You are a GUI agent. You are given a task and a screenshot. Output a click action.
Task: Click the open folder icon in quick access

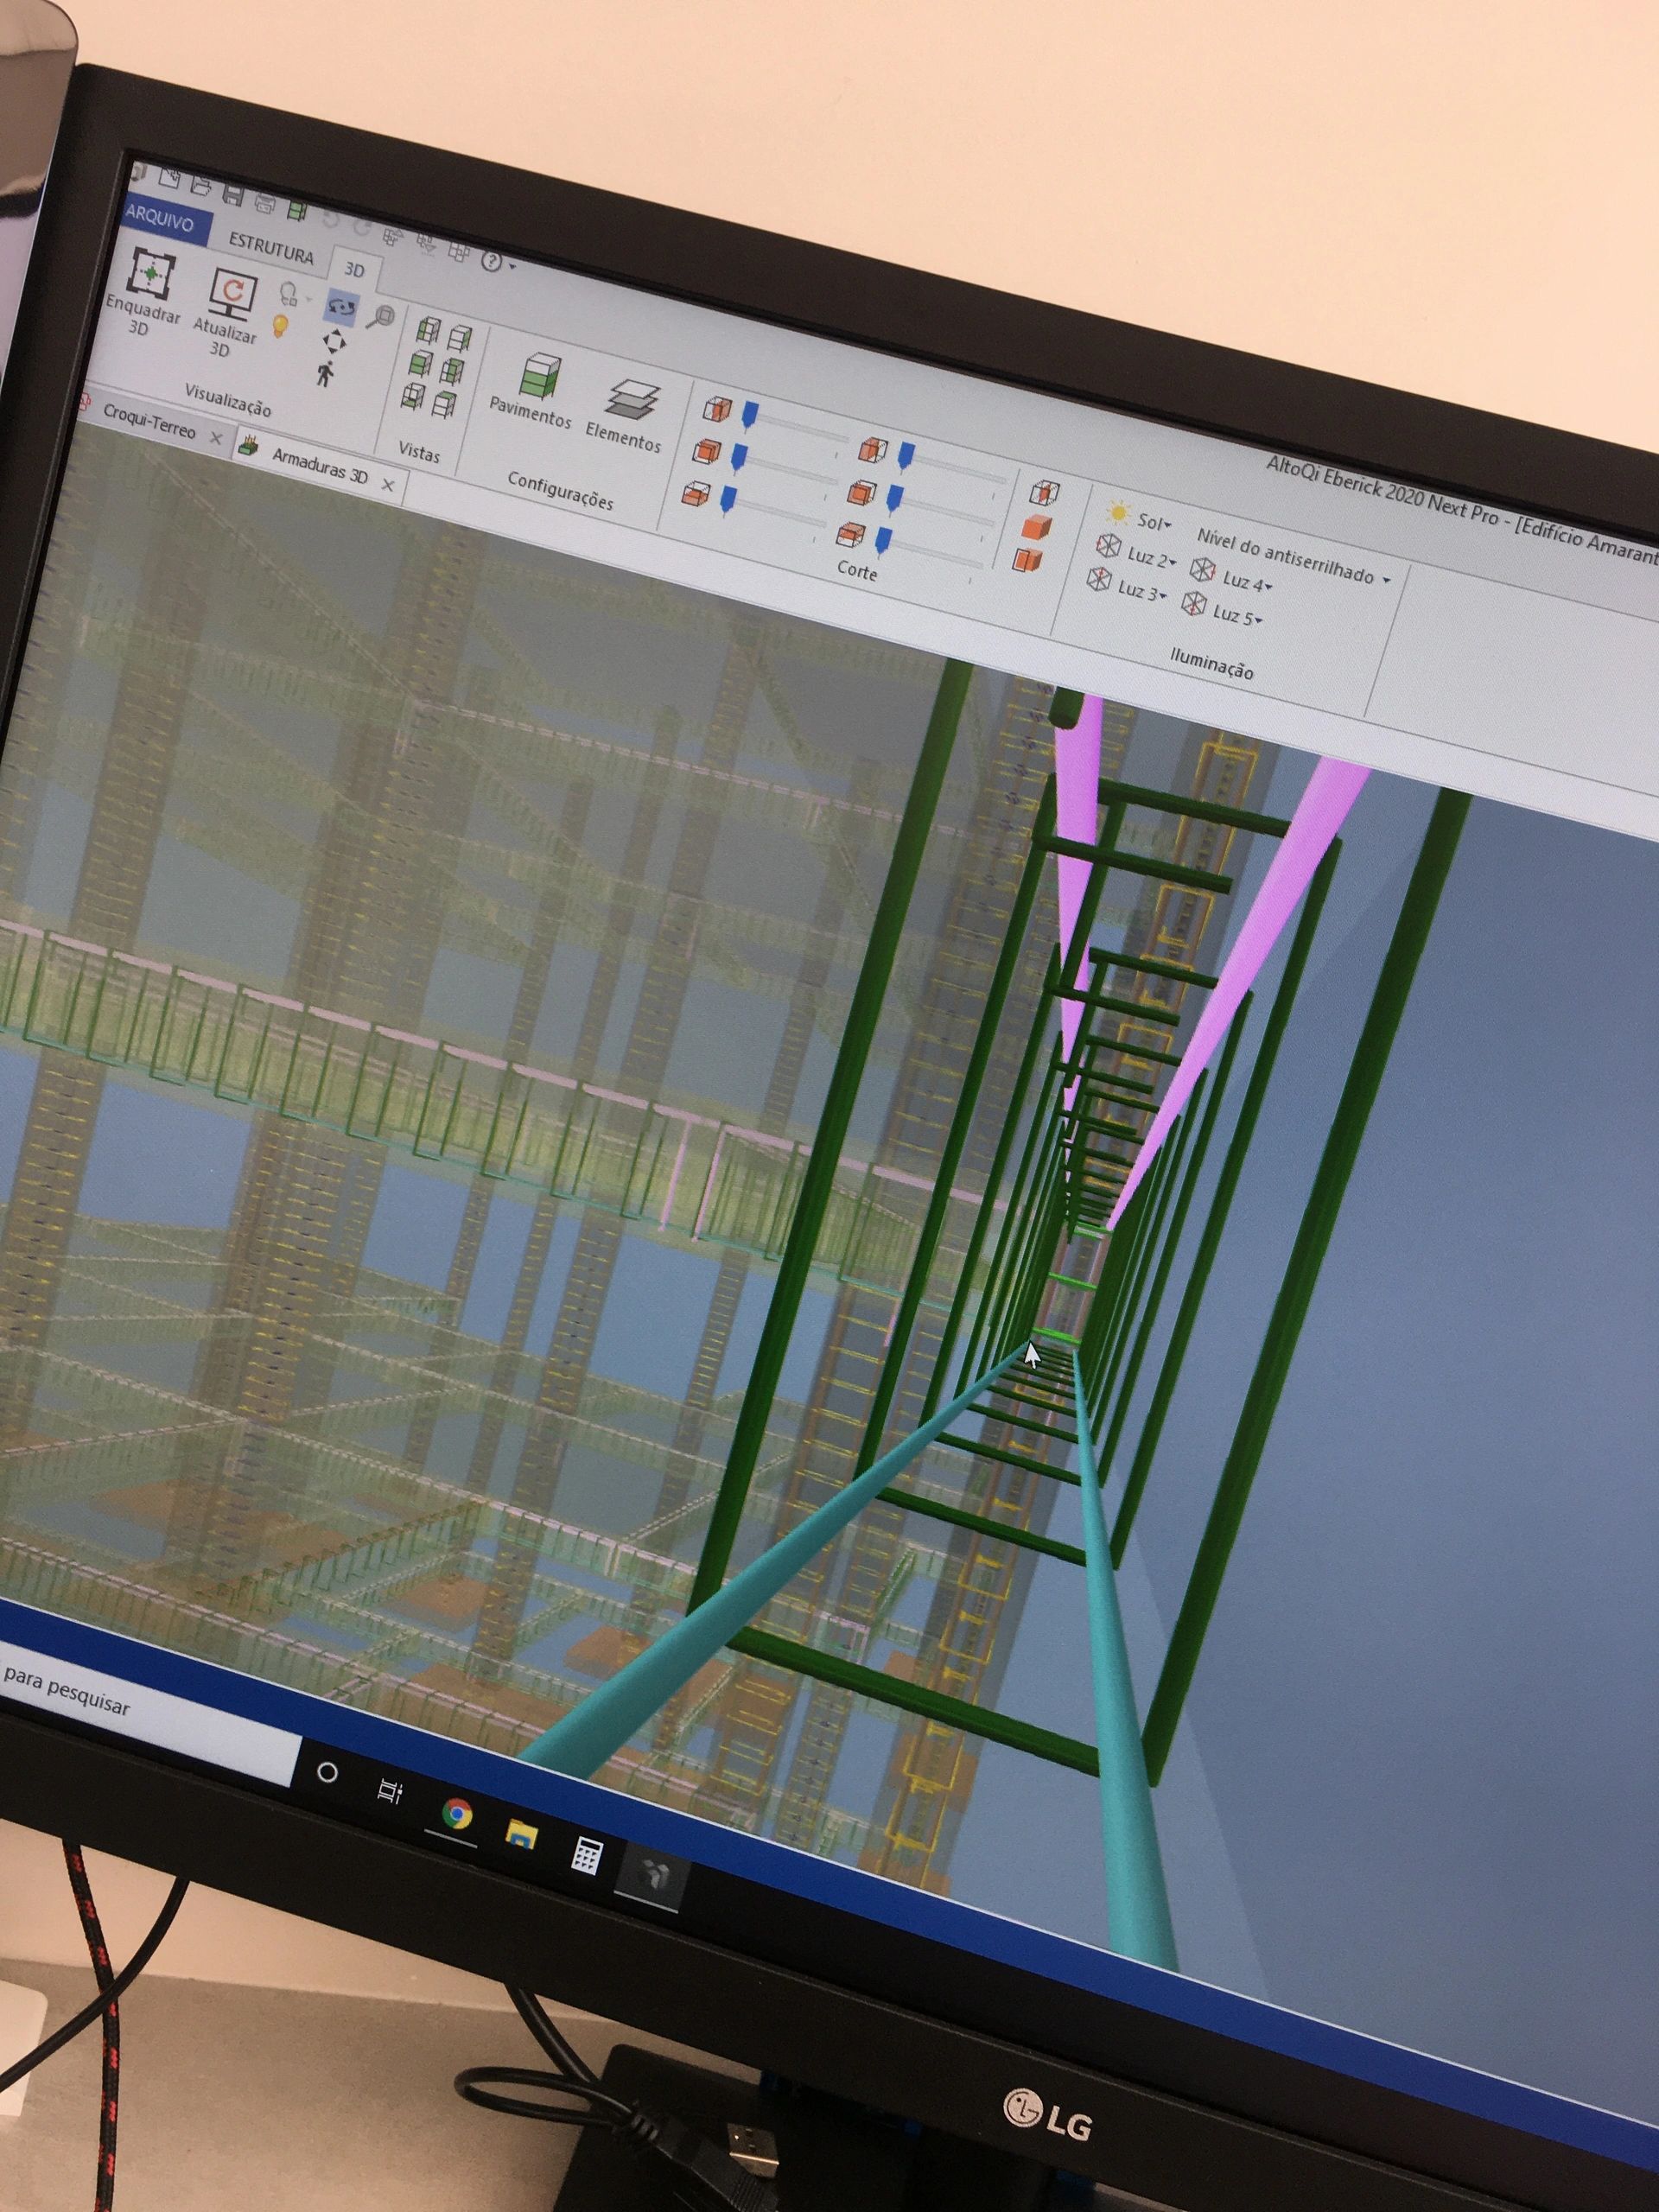click(x=200, y=186)
